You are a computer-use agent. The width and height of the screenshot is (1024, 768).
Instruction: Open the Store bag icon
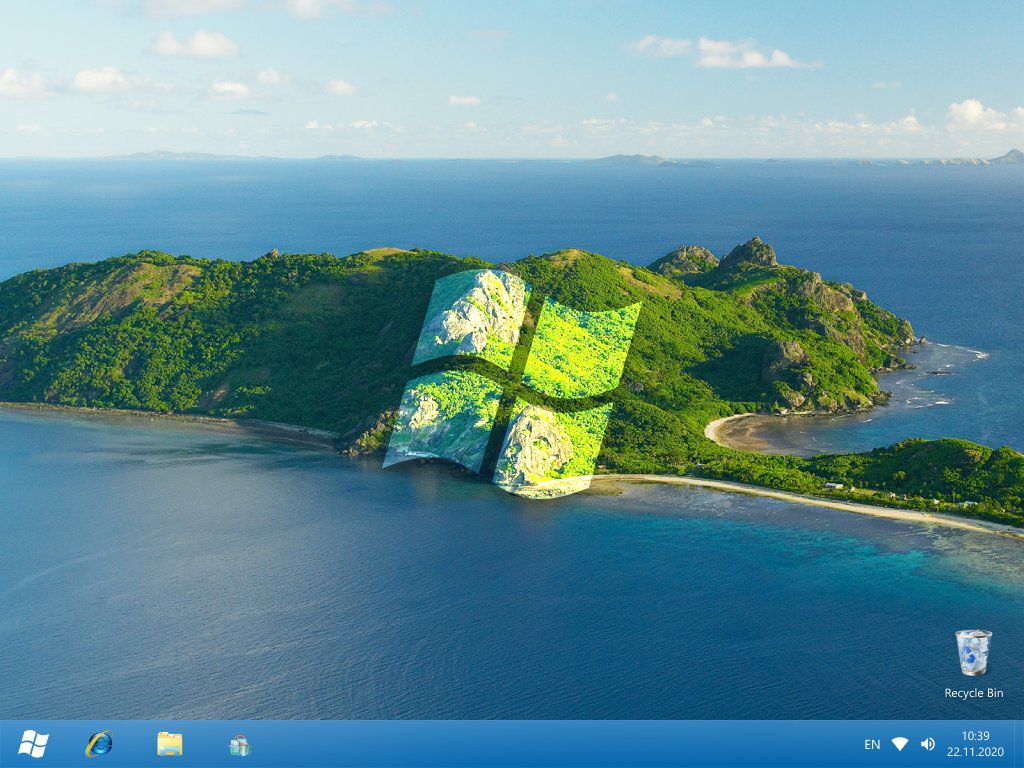[x=240, y=745]
